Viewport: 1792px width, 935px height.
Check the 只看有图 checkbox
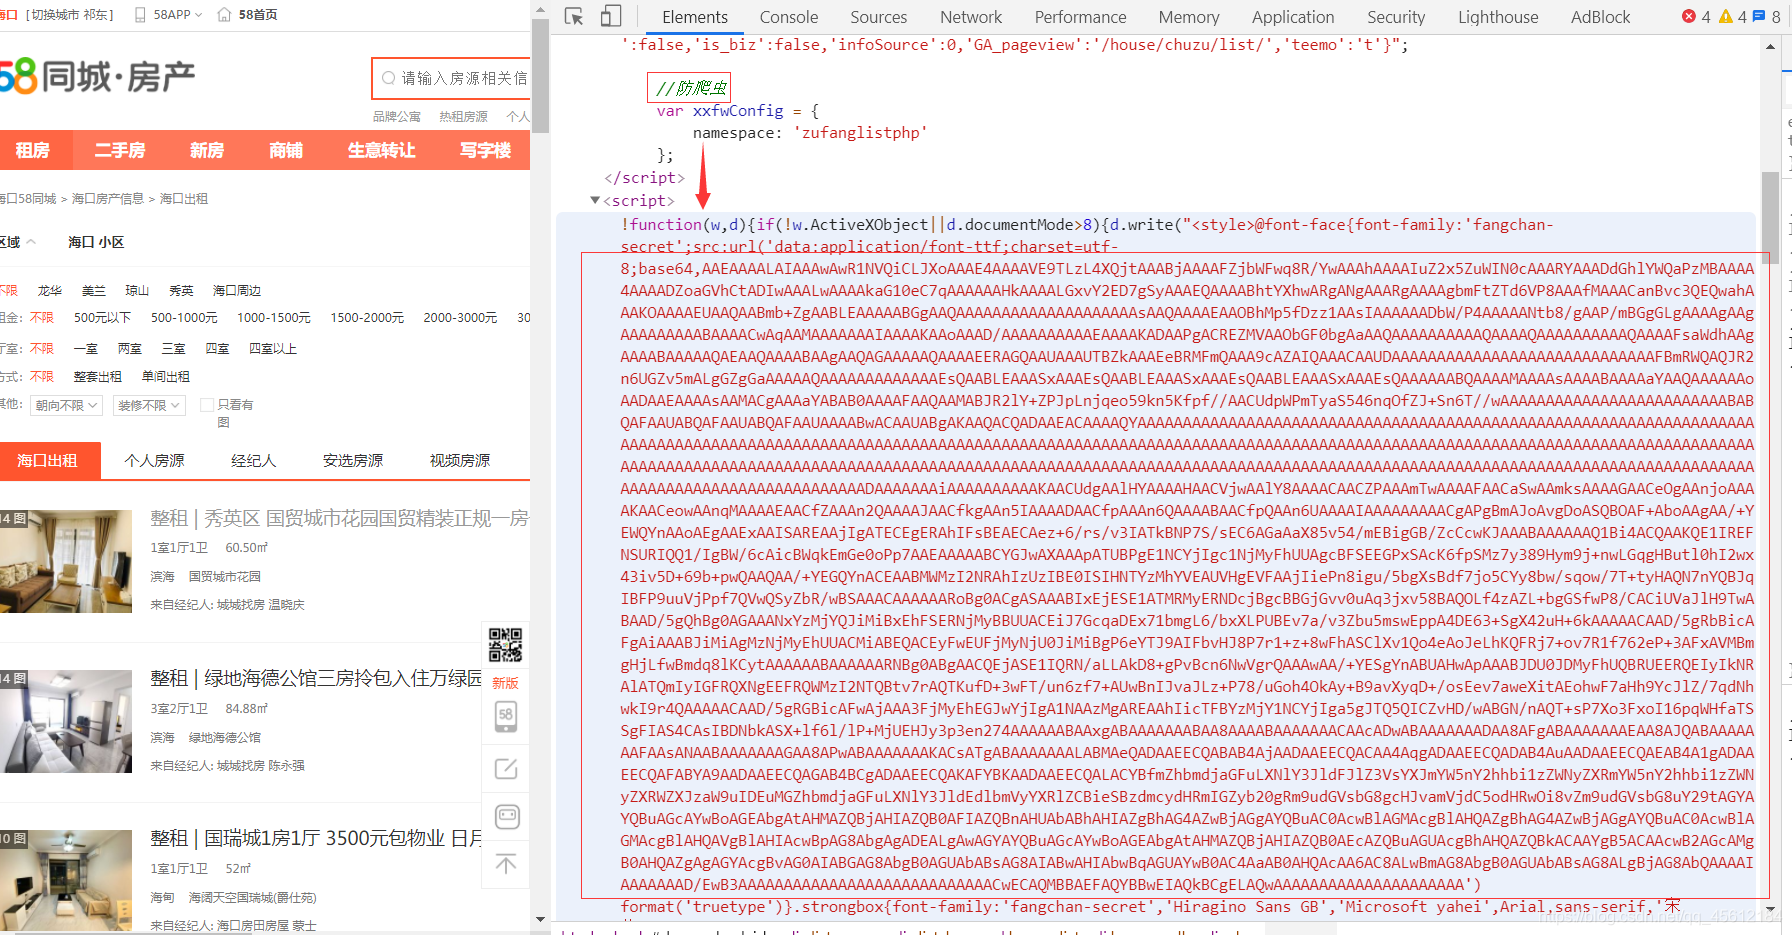(x=207, y=405)
